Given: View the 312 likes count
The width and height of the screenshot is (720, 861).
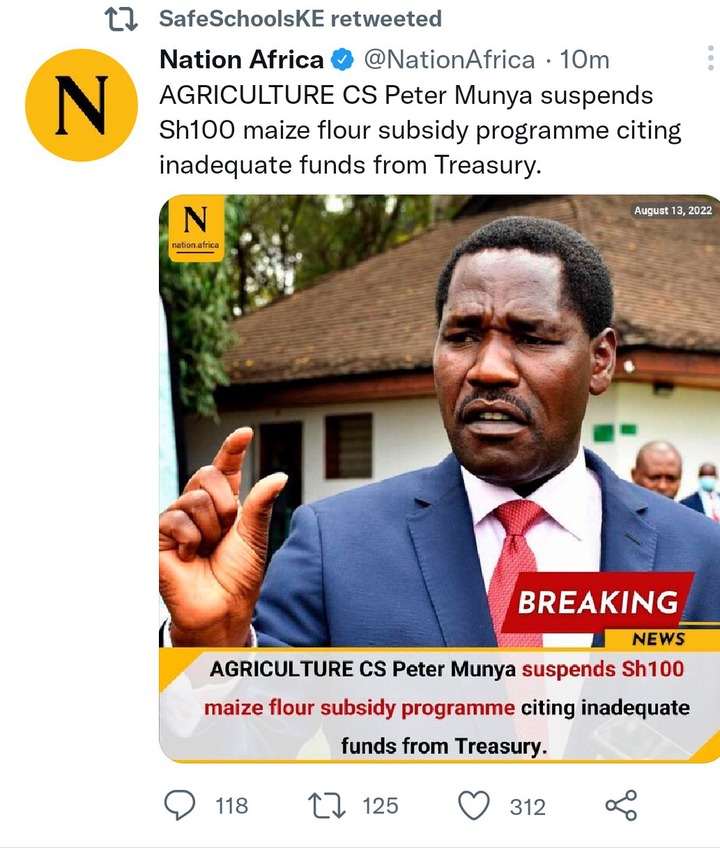Looking at the screenshot, I should 527,807.
